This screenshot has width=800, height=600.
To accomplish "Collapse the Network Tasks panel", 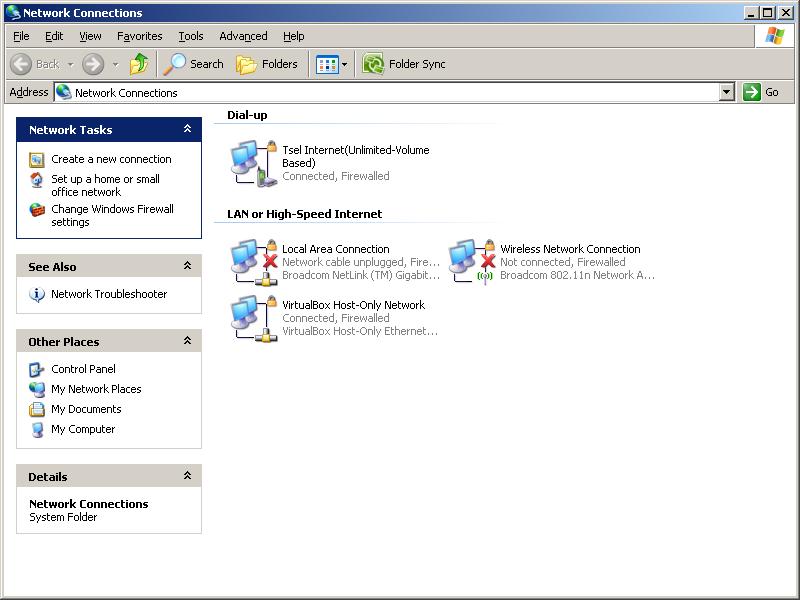I will (187, 129).
